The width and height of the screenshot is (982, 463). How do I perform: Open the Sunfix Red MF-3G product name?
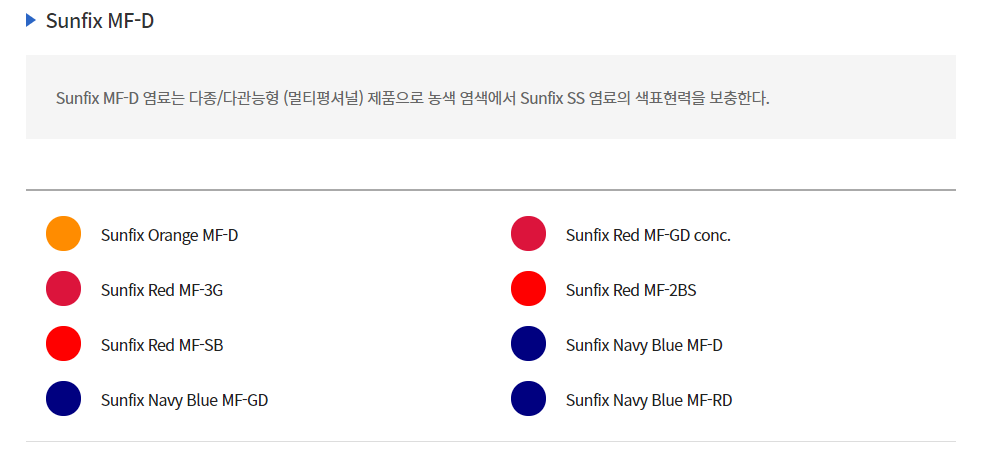pos(162,291)
